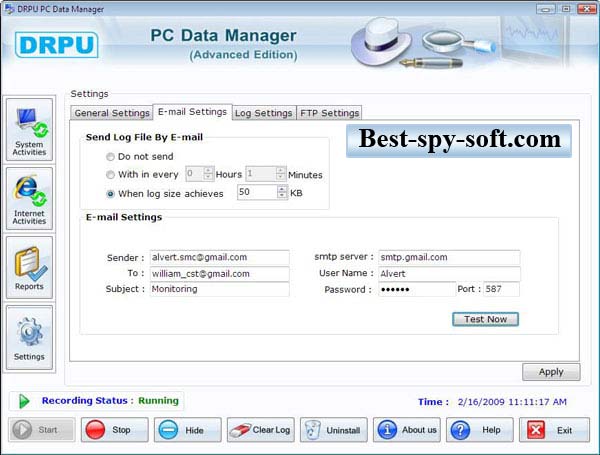
Task: Click the Subject field
Action: click(220, 289)
